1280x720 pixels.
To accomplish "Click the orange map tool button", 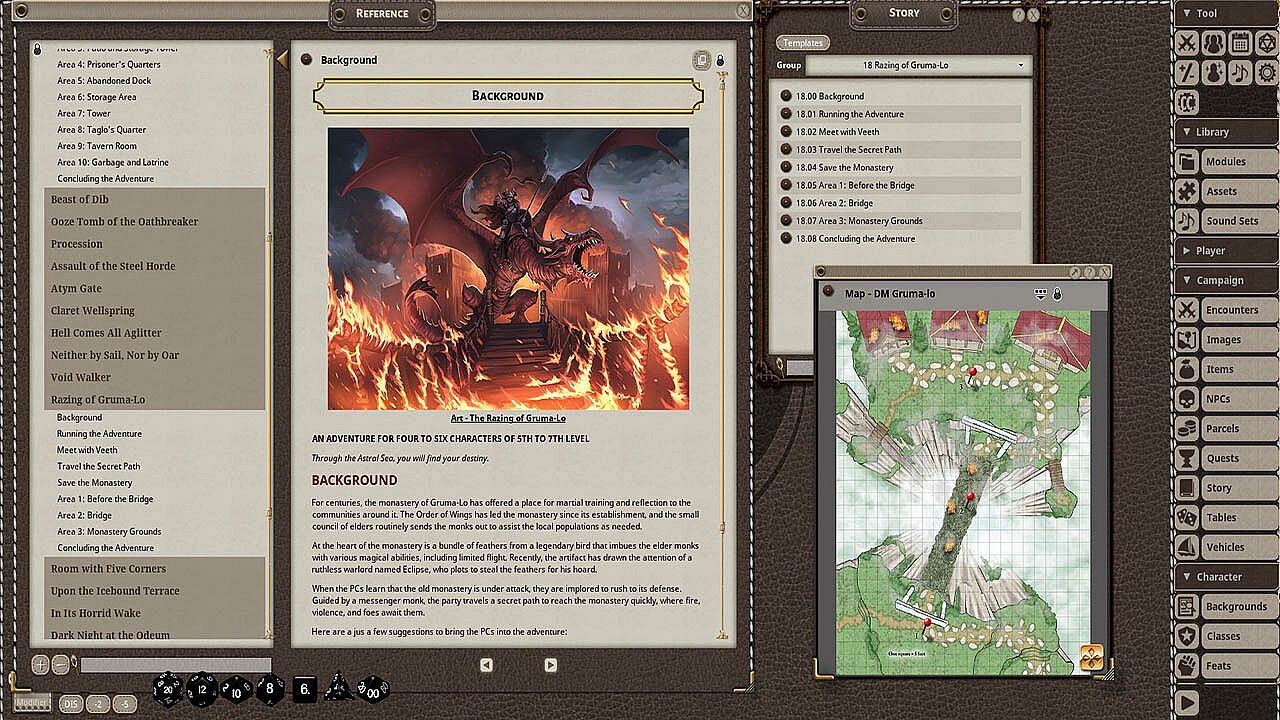I will click(1091, 657).
